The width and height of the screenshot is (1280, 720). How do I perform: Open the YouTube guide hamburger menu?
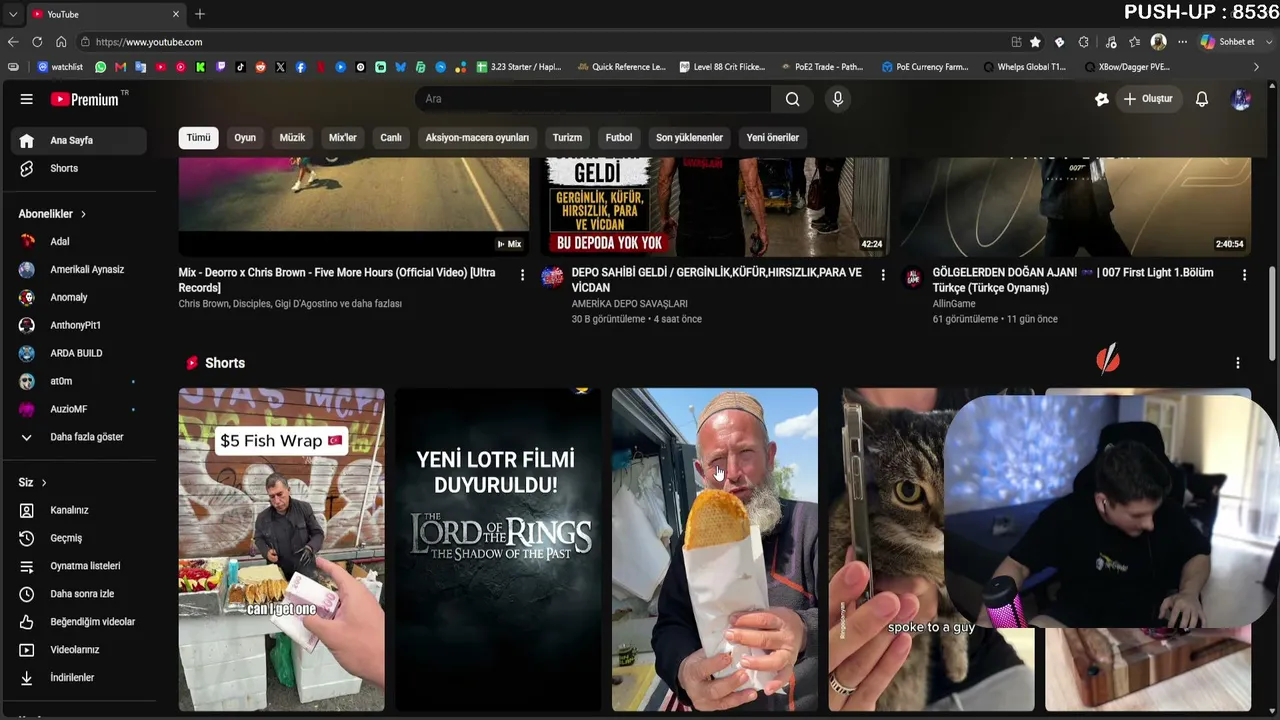point(27,99)
